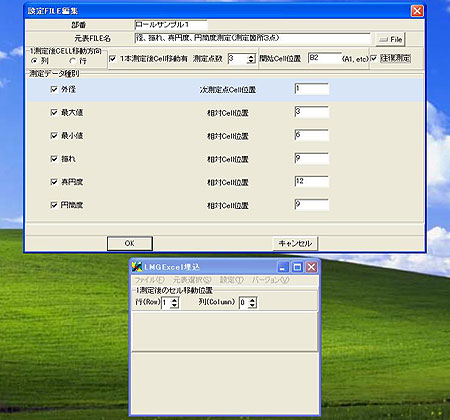Click the 相対Cell位置 field for 円筒度
The image size is (450, 420).
tap(312, 205)
